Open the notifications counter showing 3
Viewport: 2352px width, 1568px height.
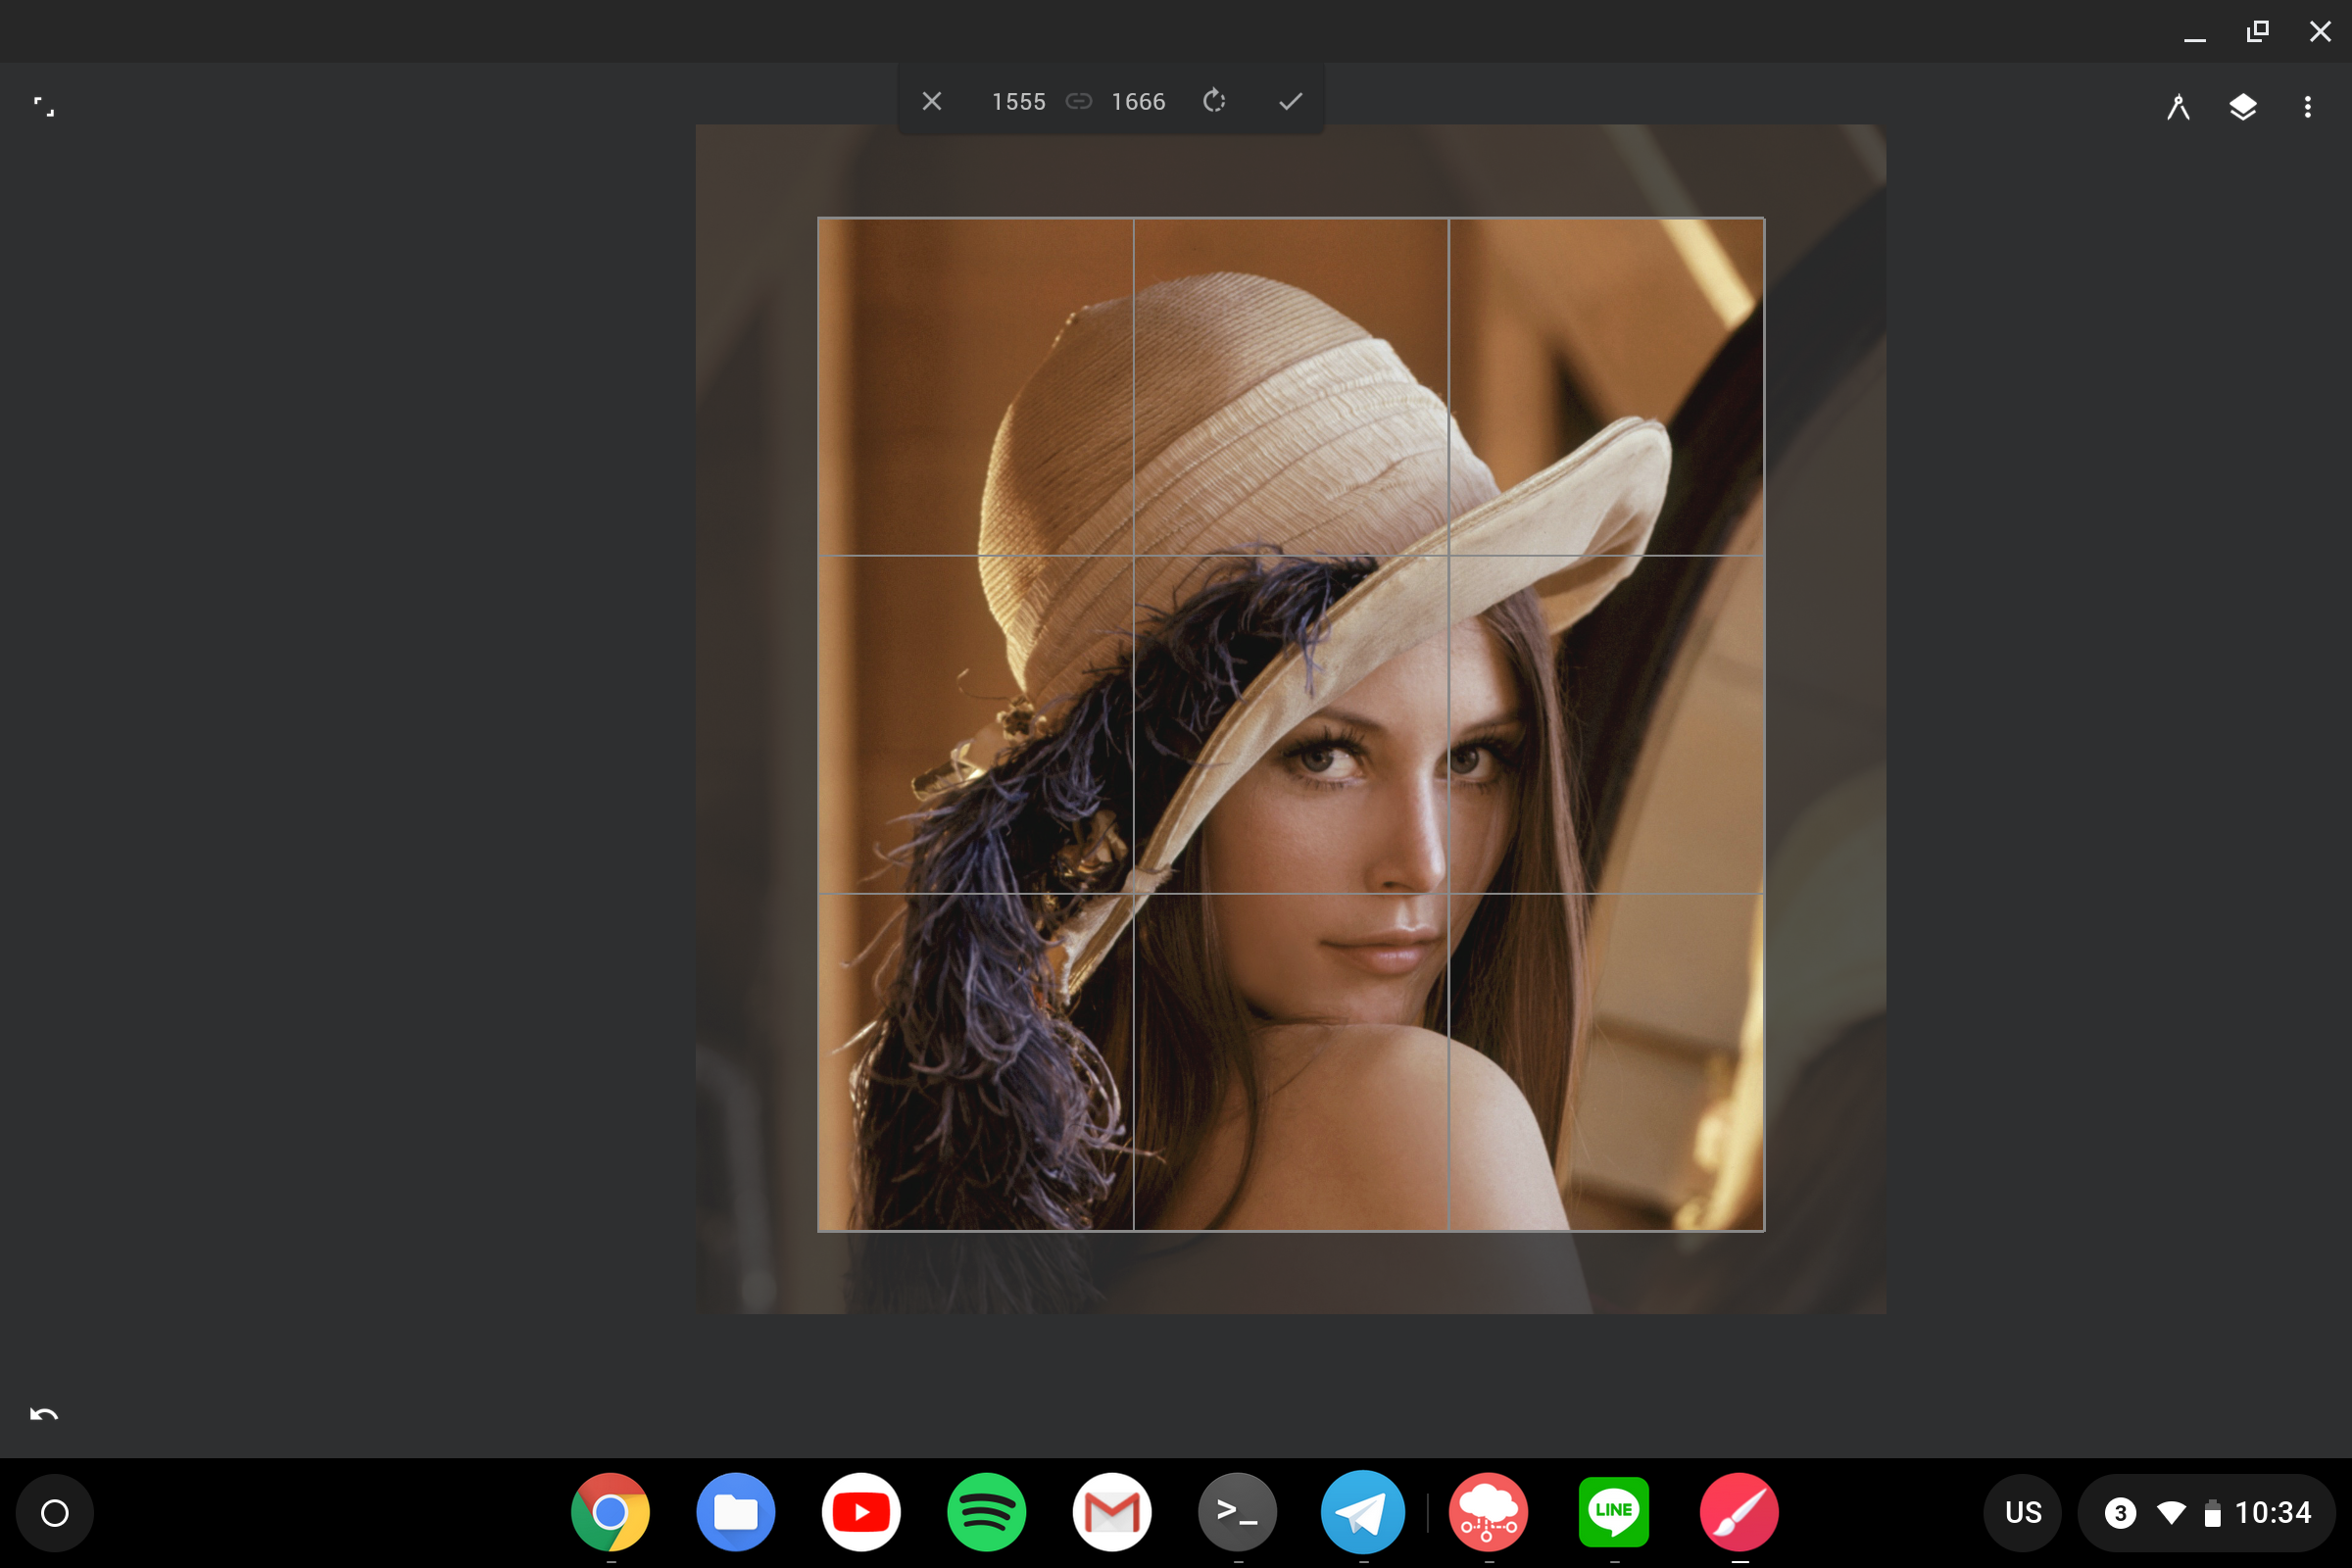coord(2120,1513)
